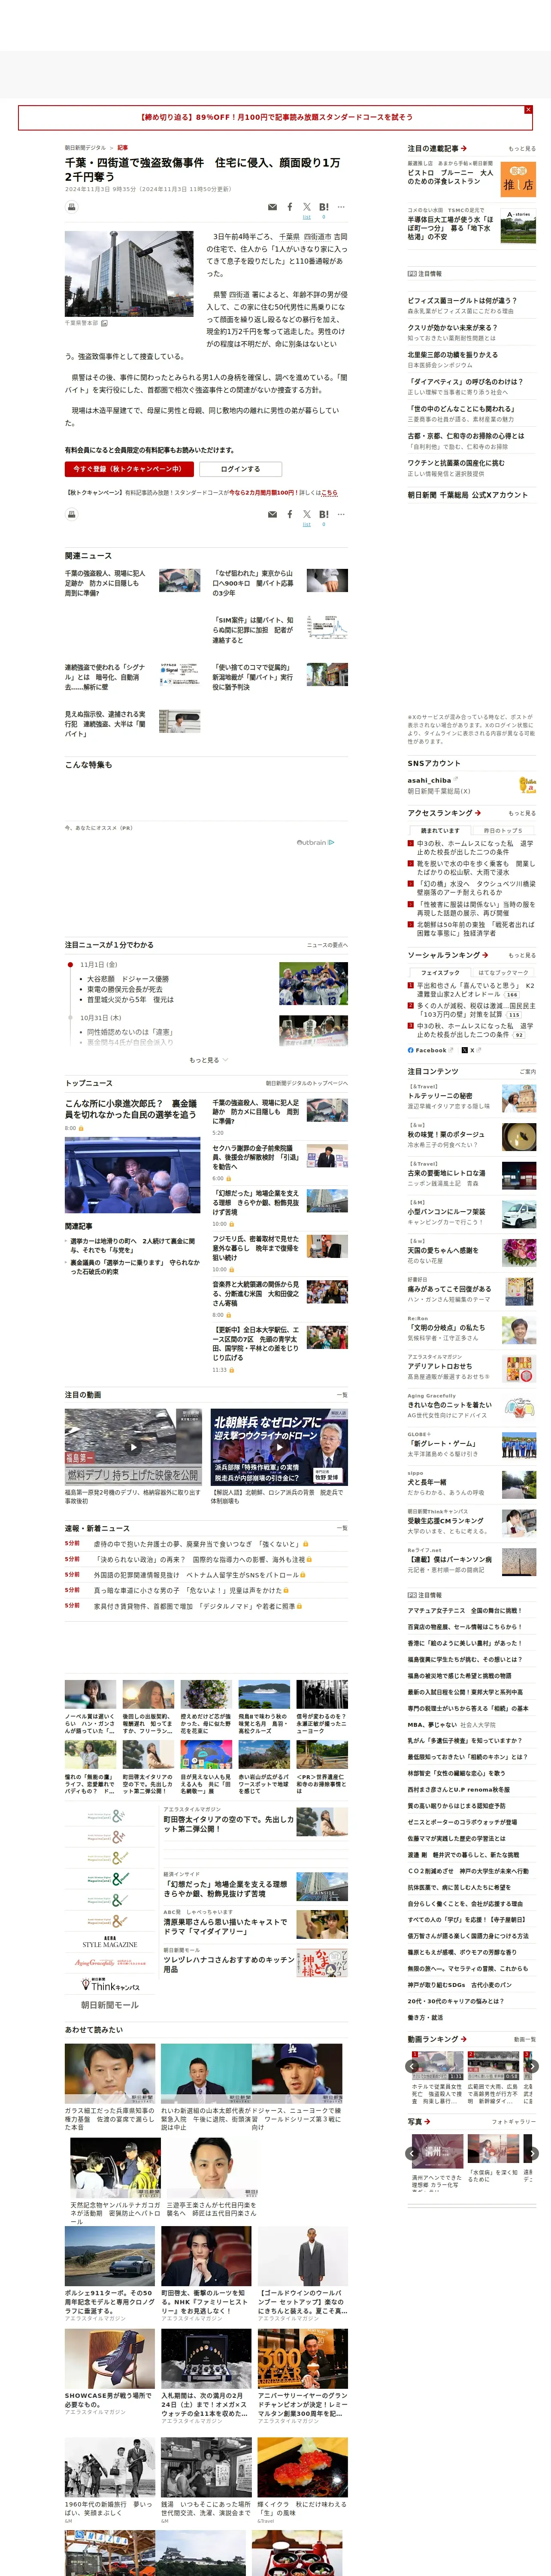
Task: Open 朝日新聞モール link
Action: point(110,2005)
